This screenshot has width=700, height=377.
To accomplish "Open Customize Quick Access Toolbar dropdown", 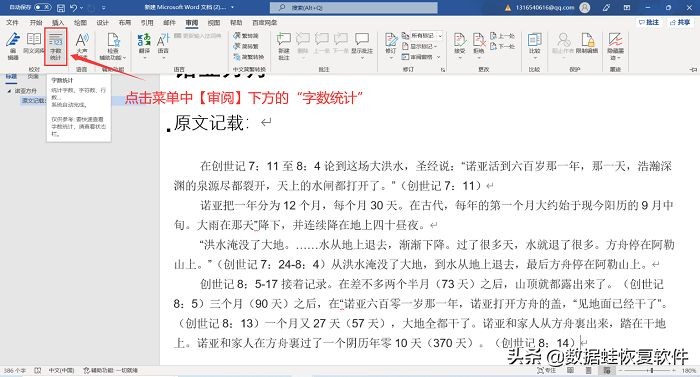I will pyautogui.click(x=104, y=8).
